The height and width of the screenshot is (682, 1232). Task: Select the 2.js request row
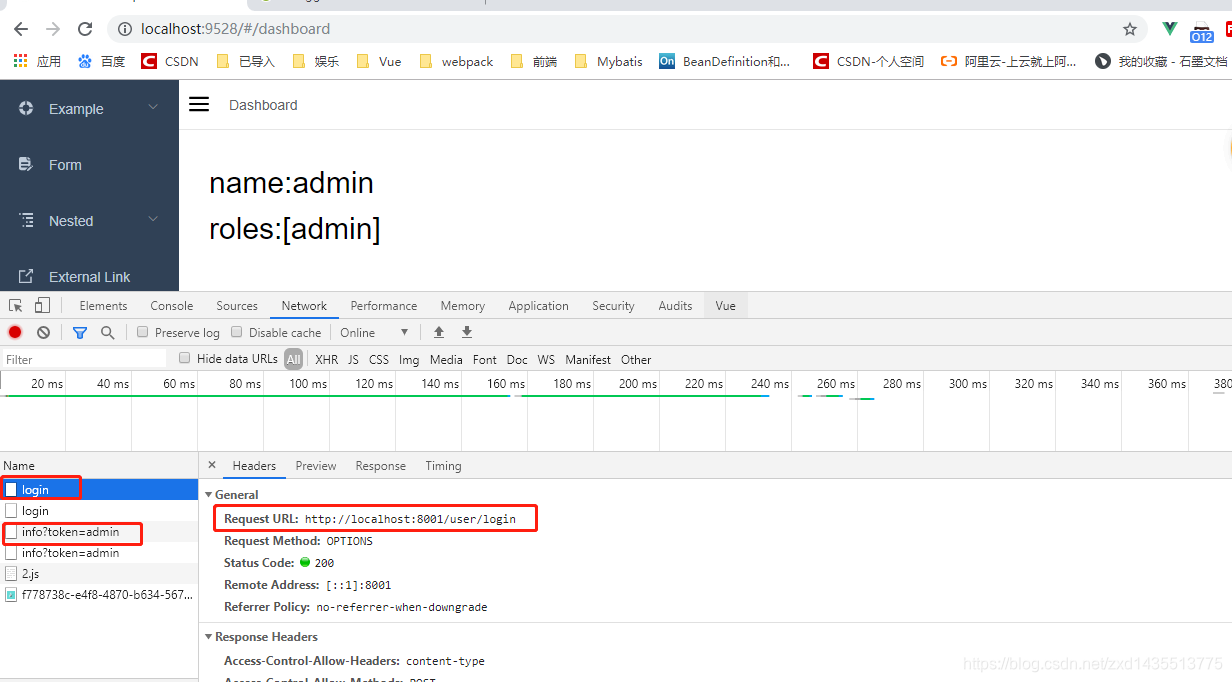coord(99,573)
